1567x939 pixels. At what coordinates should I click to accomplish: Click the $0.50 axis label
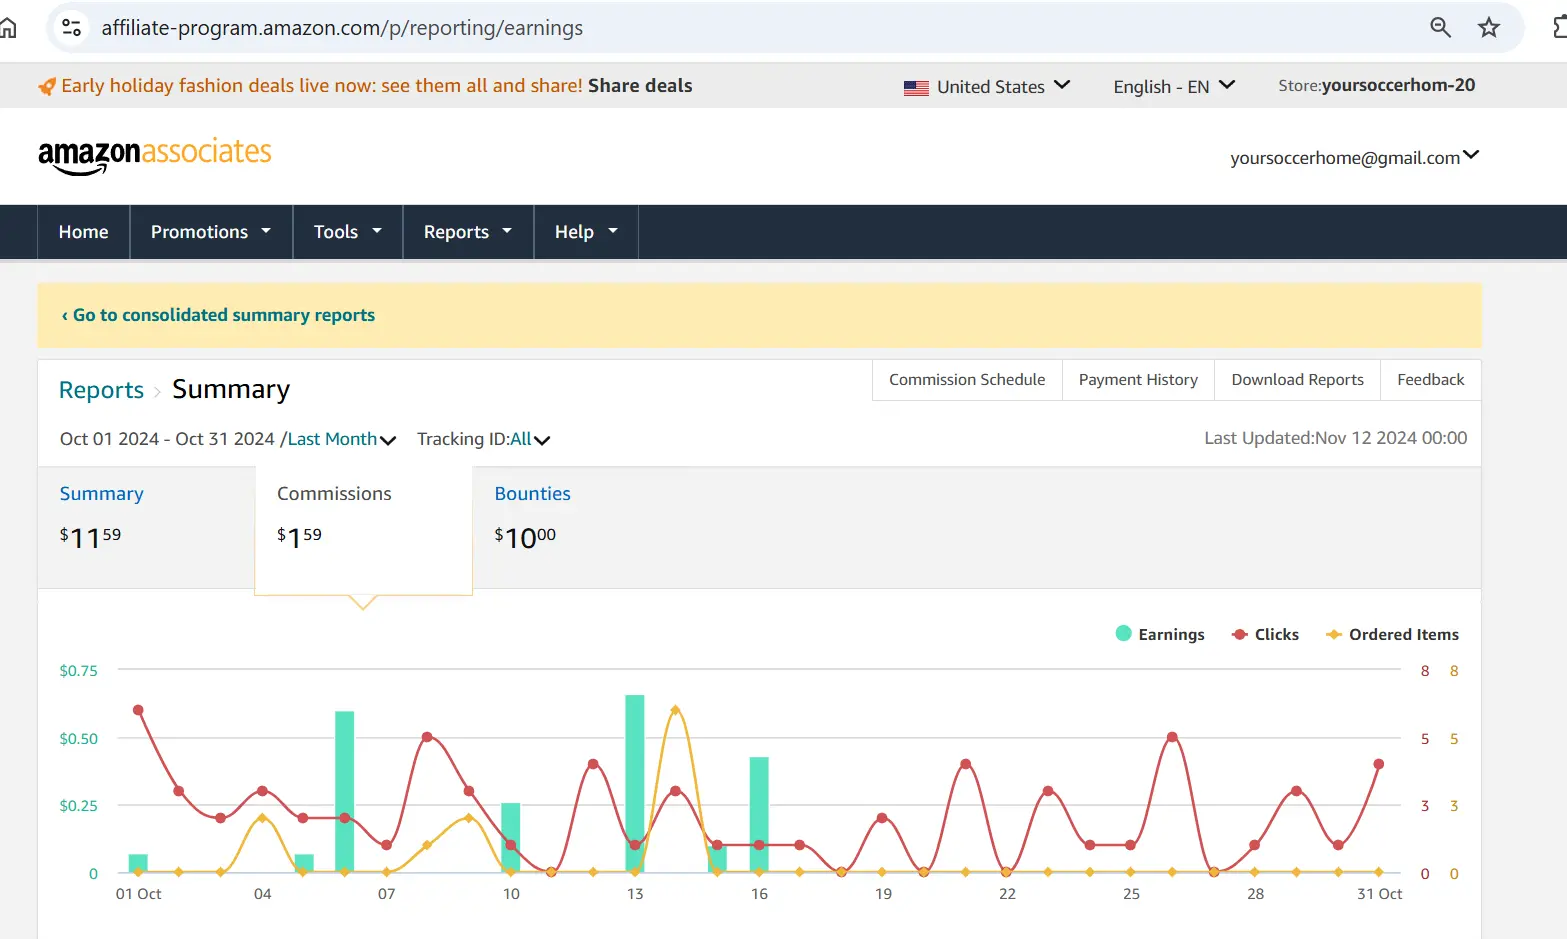[x=78, y=739]
